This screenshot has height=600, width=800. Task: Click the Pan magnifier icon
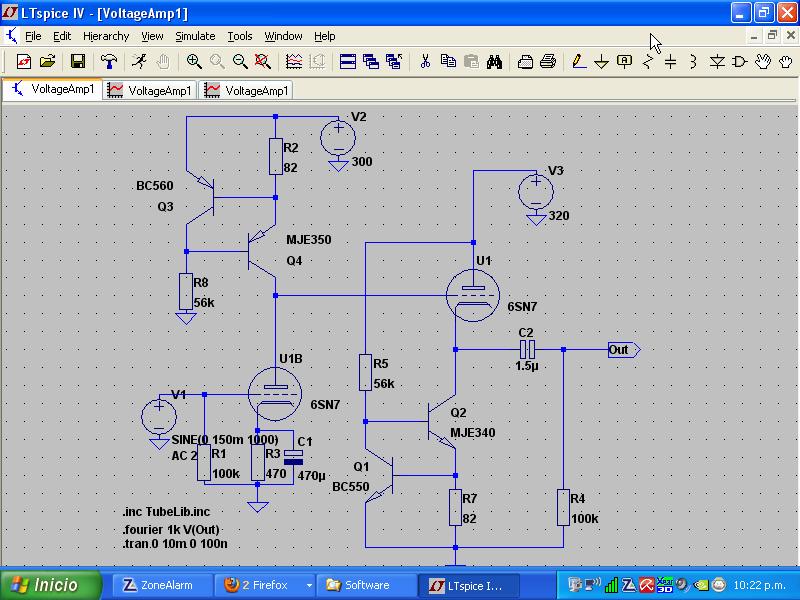point(217,62)
